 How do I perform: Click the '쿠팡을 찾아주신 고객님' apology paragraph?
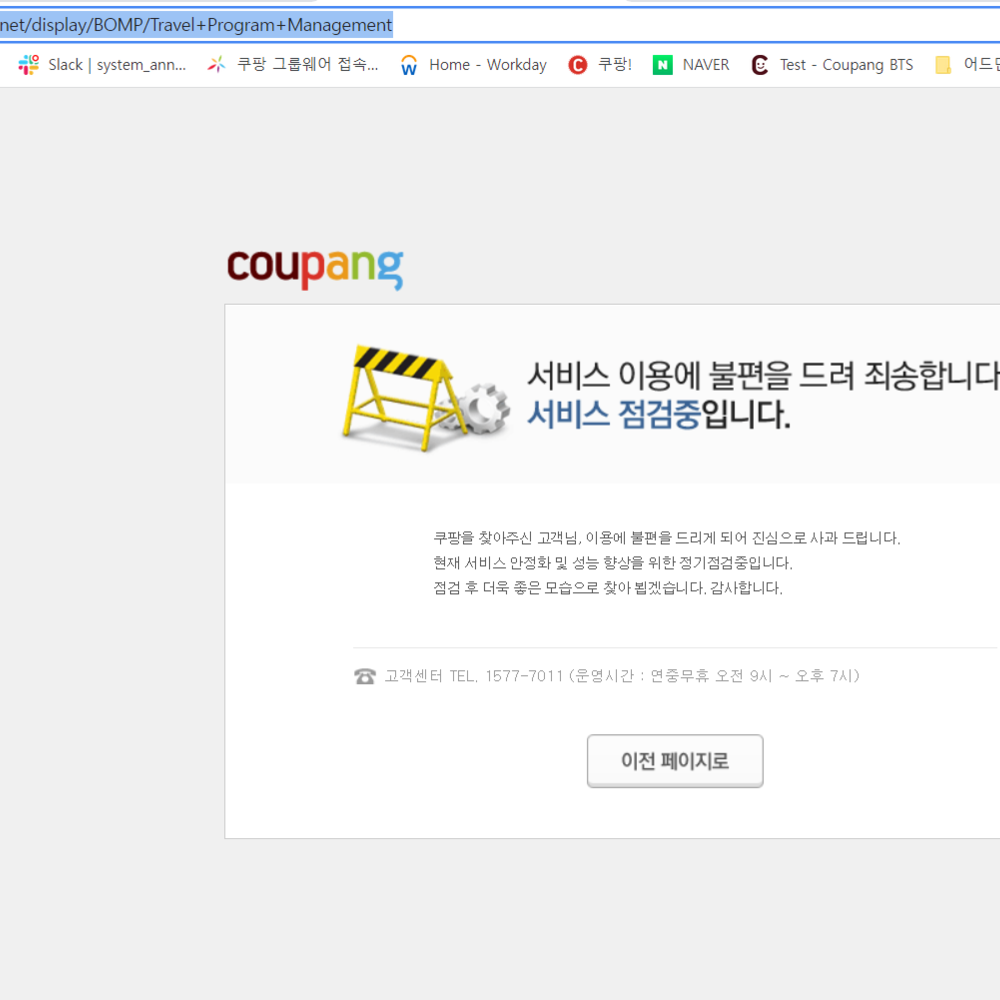pyautogui.click(x=666, y=538)
